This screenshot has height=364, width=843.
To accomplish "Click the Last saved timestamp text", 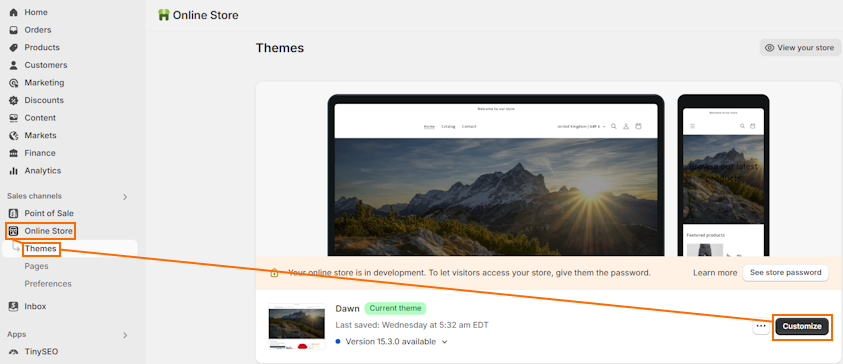I will pos(412,325).
